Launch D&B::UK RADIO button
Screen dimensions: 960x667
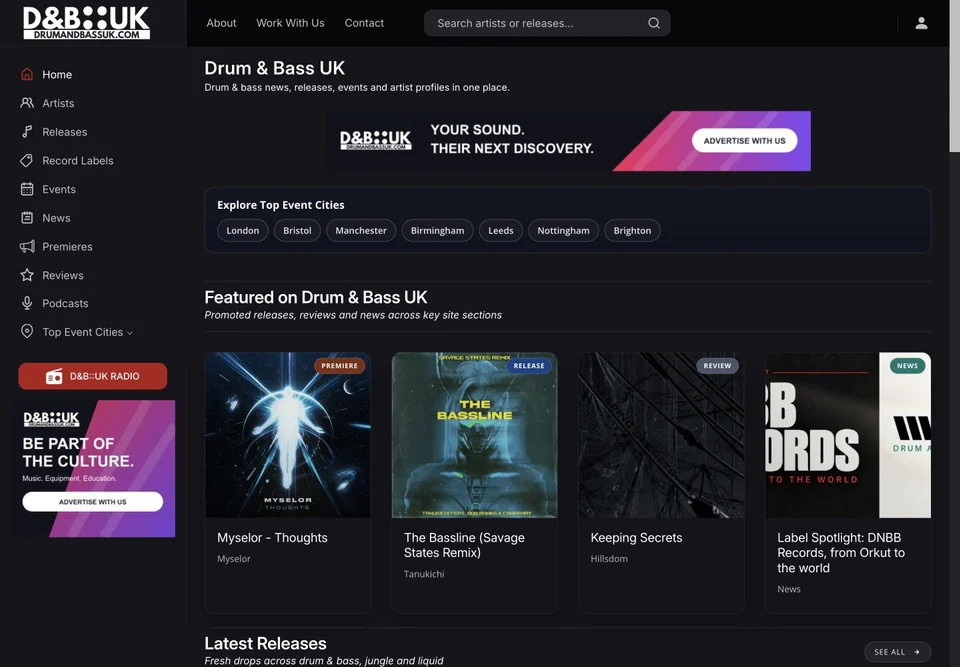click(92, 376)
